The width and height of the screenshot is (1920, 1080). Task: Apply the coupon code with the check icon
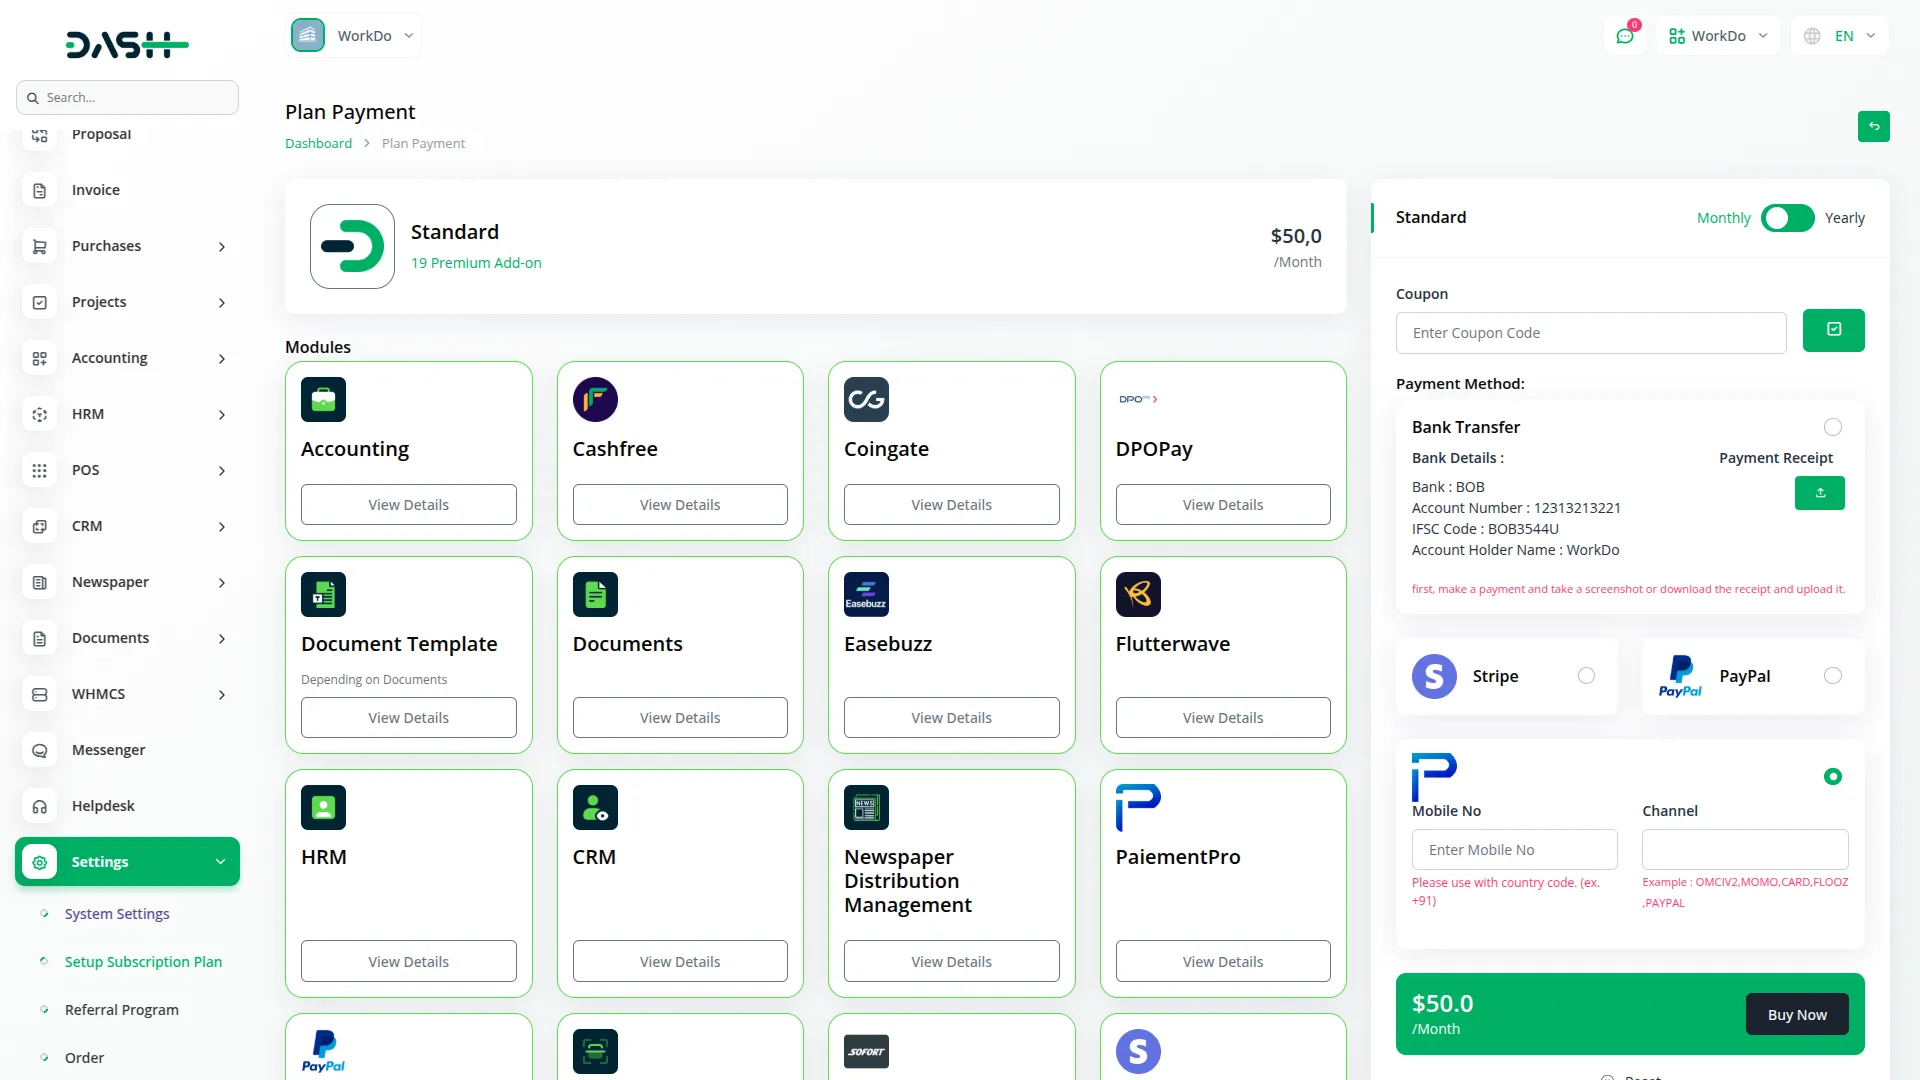point(1833,330)
